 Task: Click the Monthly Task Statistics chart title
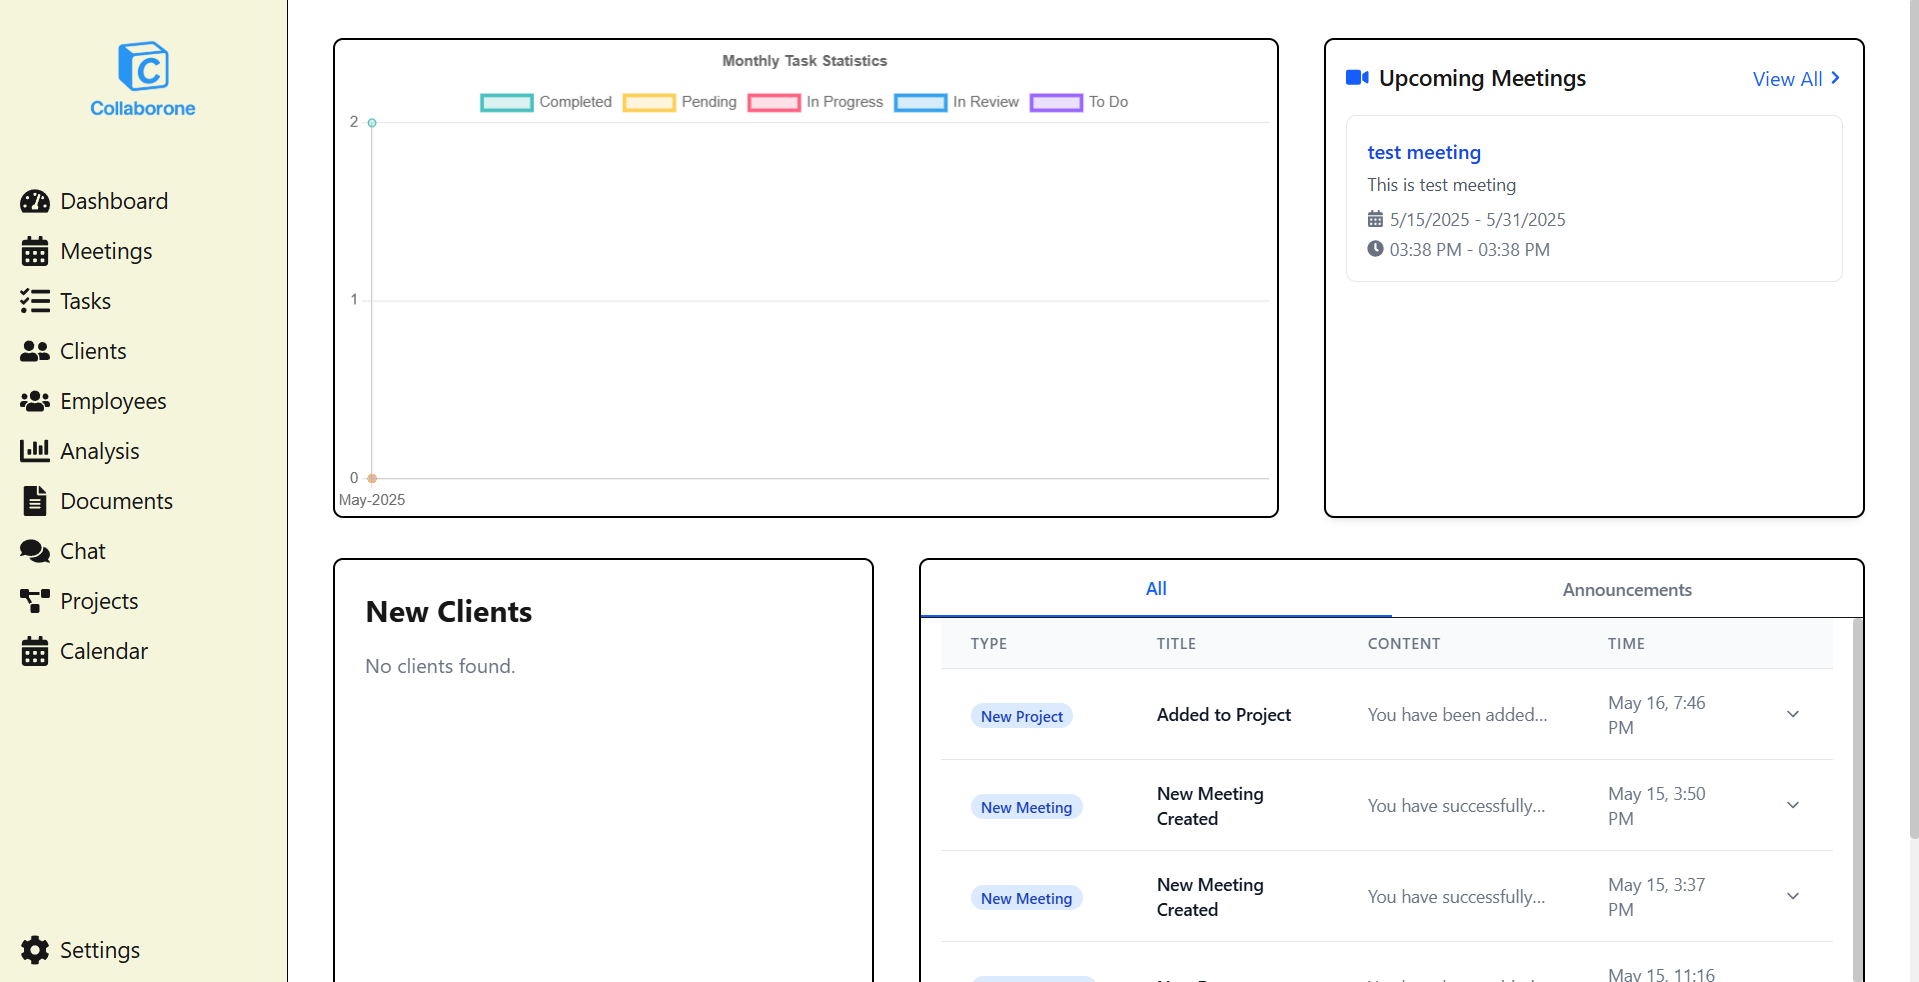tap(804, 61)
